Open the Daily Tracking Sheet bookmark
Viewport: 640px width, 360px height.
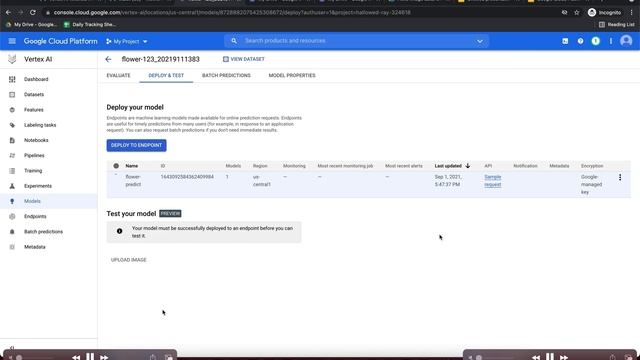coord(90,24)
